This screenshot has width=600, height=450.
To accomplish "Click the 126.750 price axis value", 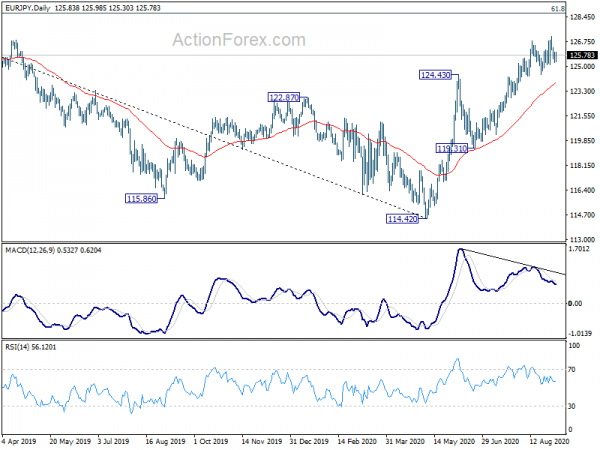I will point(582,42).
